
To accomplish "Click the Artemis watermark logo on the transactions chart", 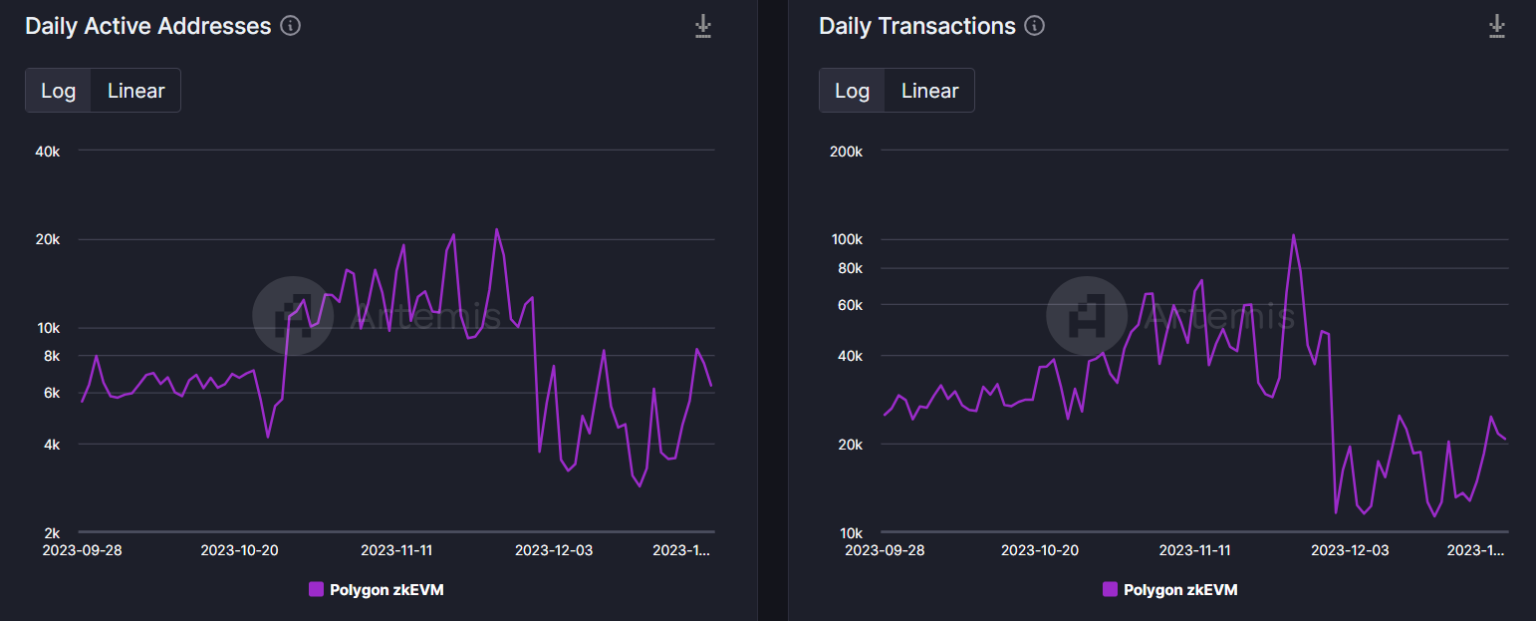I will (x=1087, y=316).
